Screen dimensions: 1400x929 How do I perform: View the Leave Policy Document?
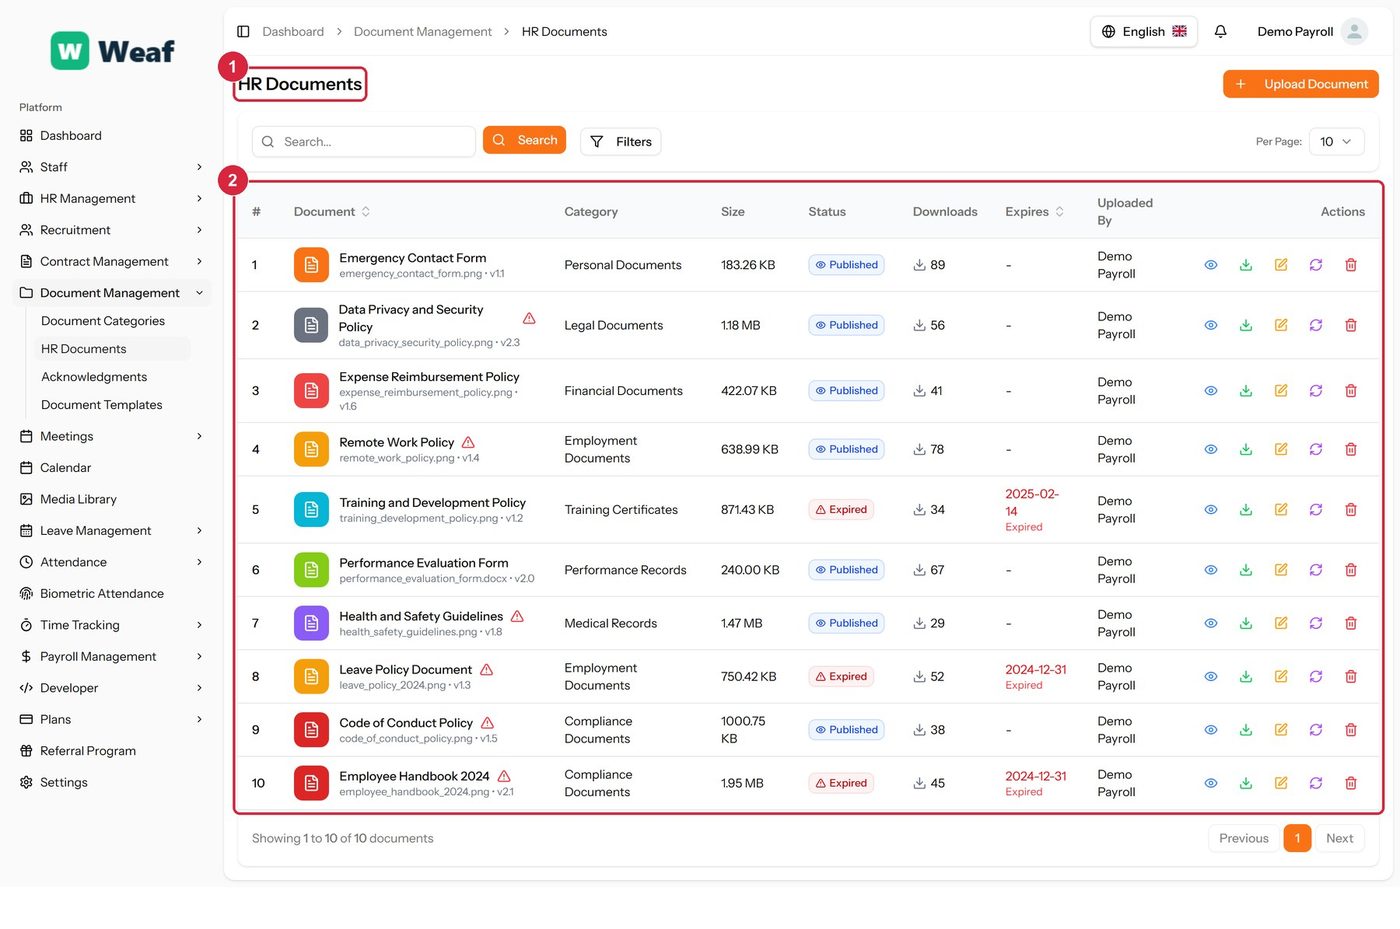coord(1211,676)
